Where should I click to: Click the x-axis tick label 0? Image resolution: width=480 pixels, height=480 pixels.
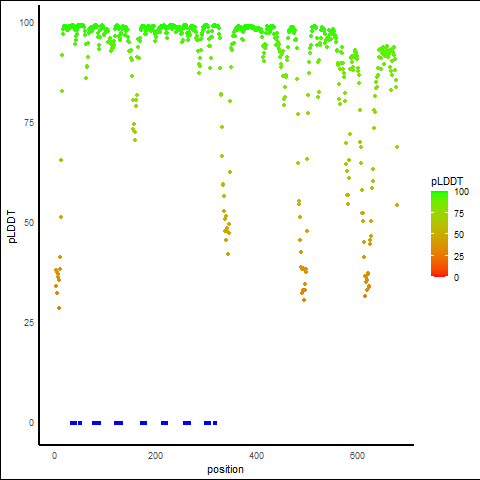[54, 455]
